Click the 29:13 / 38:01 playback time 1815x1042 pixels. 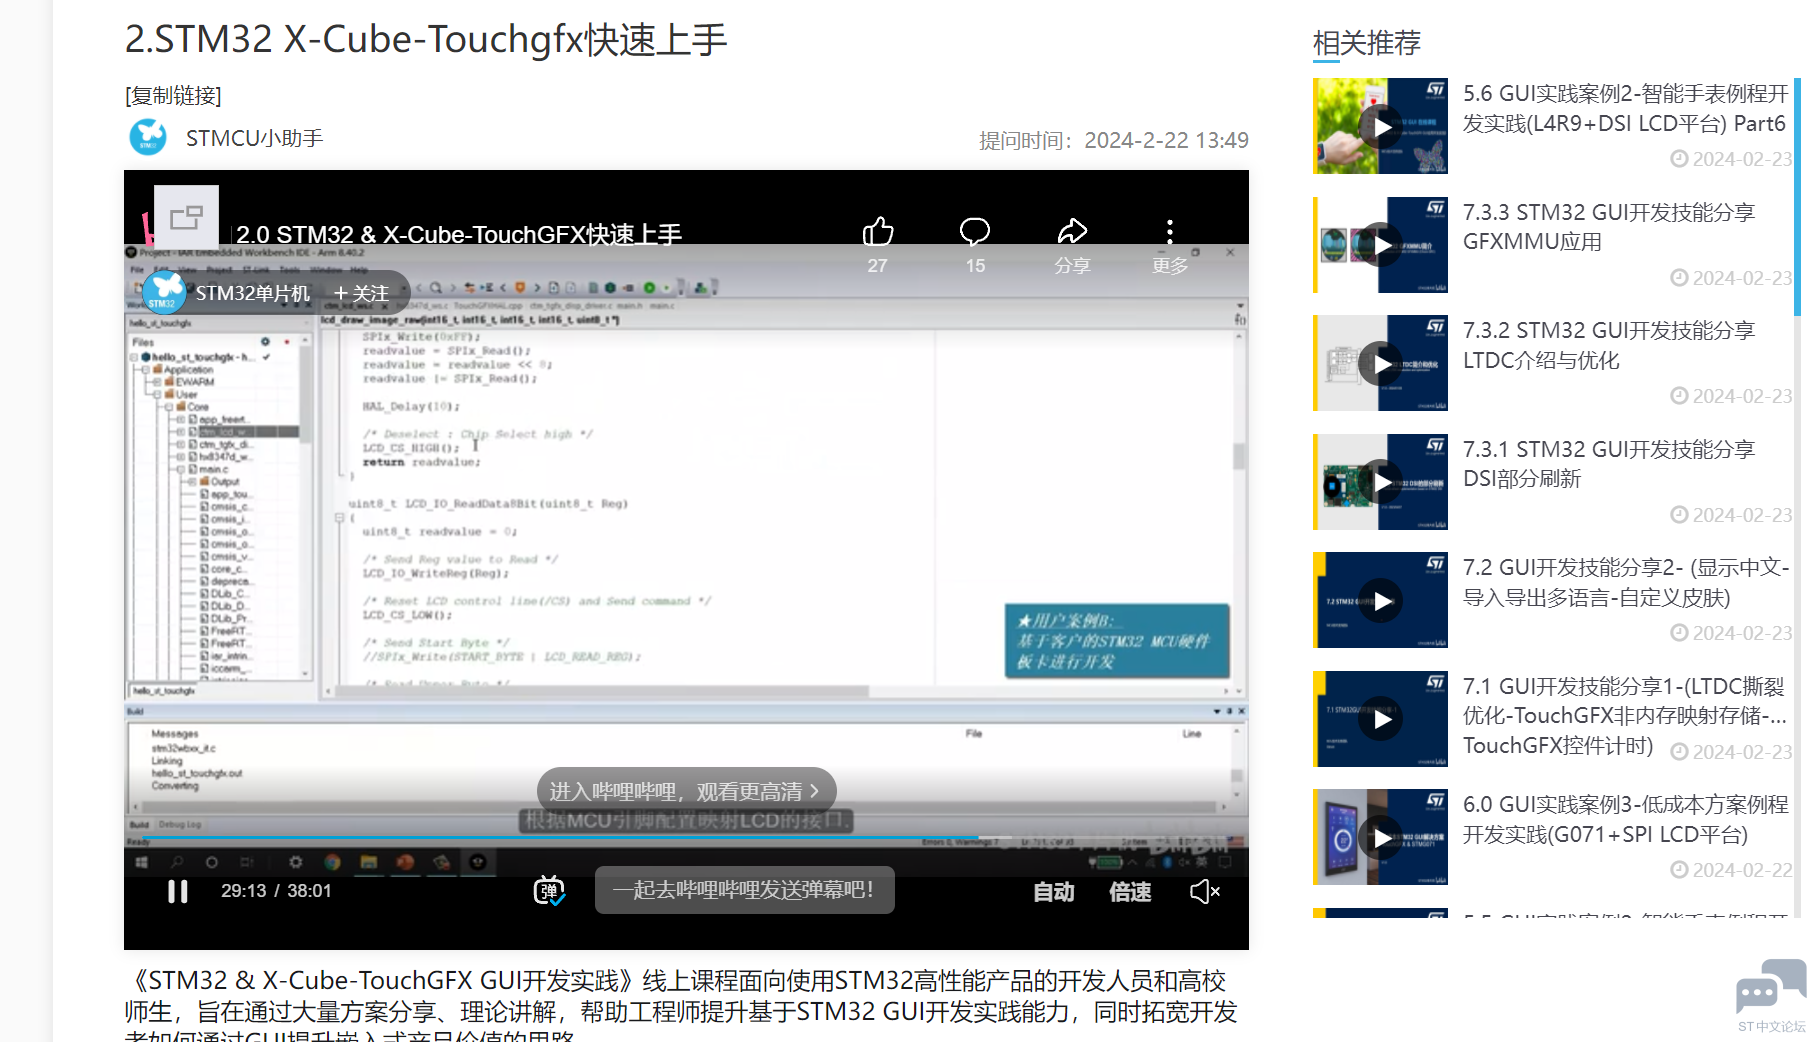[276, 891]
